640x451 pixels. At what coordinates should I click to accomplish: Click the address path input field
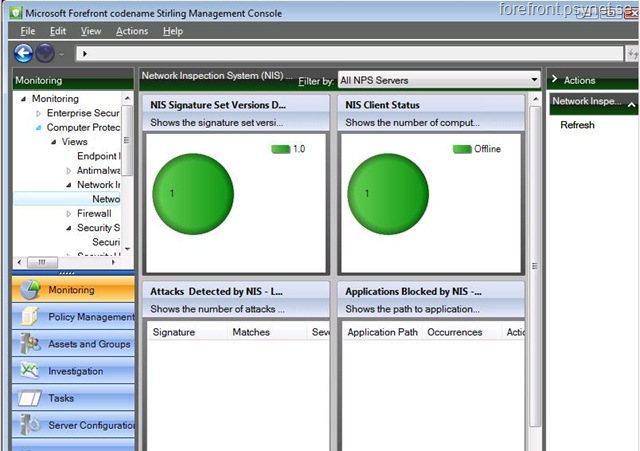tap(300, 53)
